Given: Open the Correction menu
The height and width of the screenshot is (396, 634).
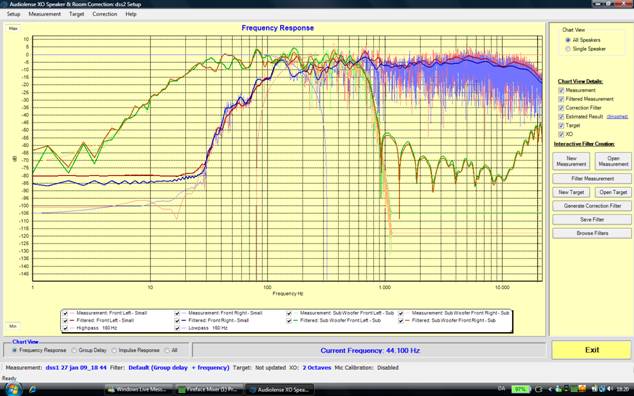Looking at the screenshot, I should click(104, 14).
